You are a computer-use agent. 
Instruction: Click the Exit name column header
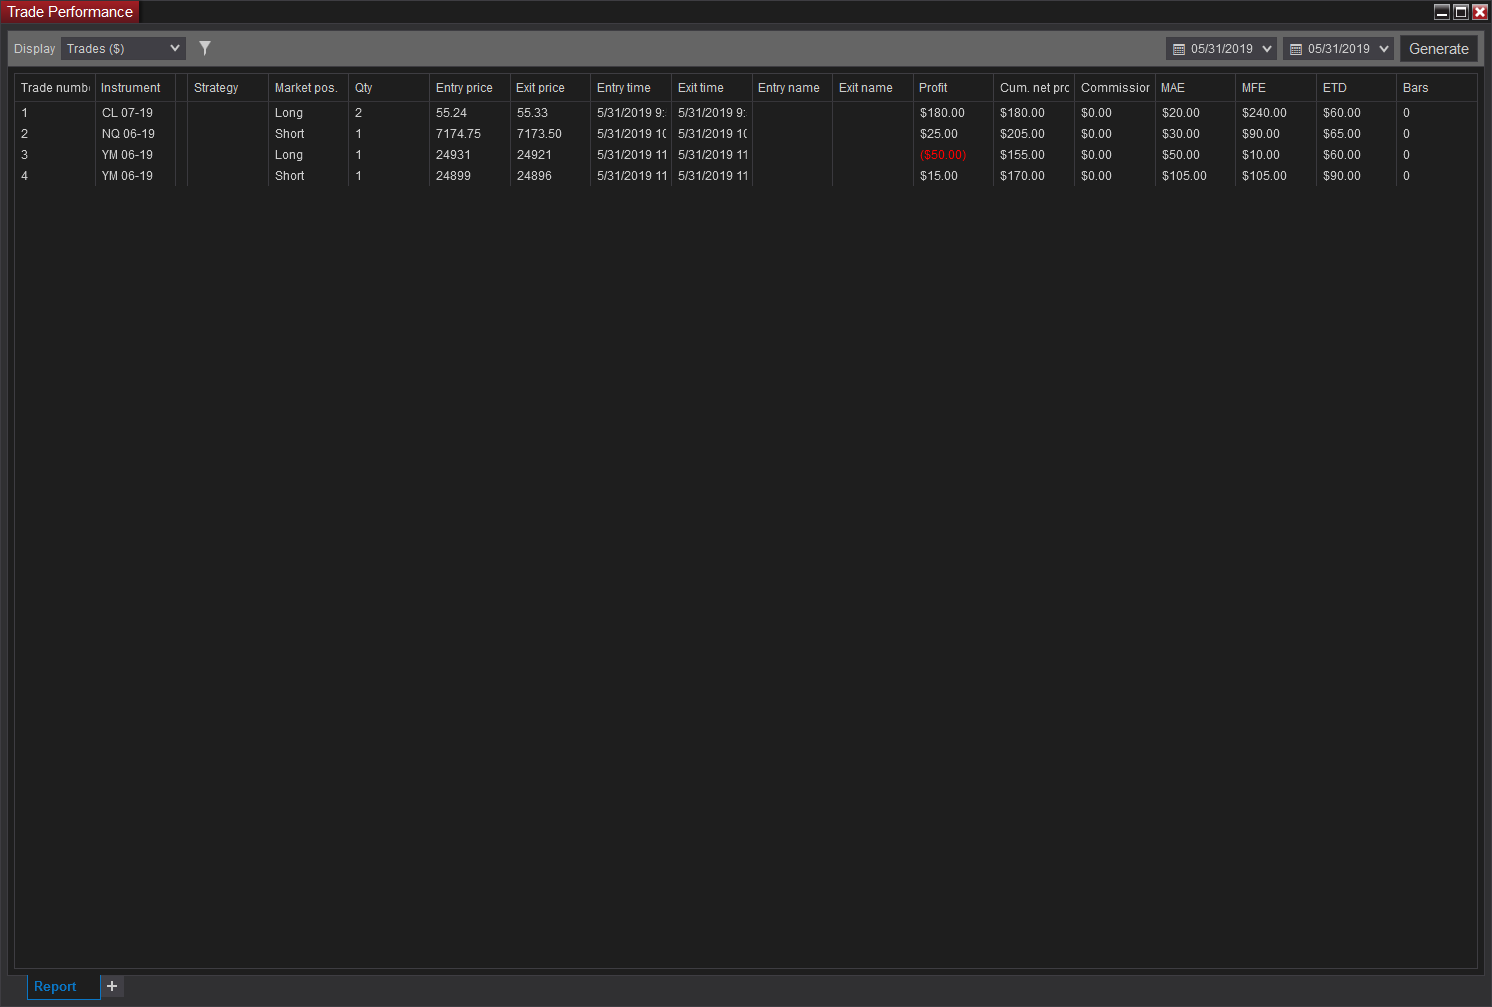coord(873,88)
